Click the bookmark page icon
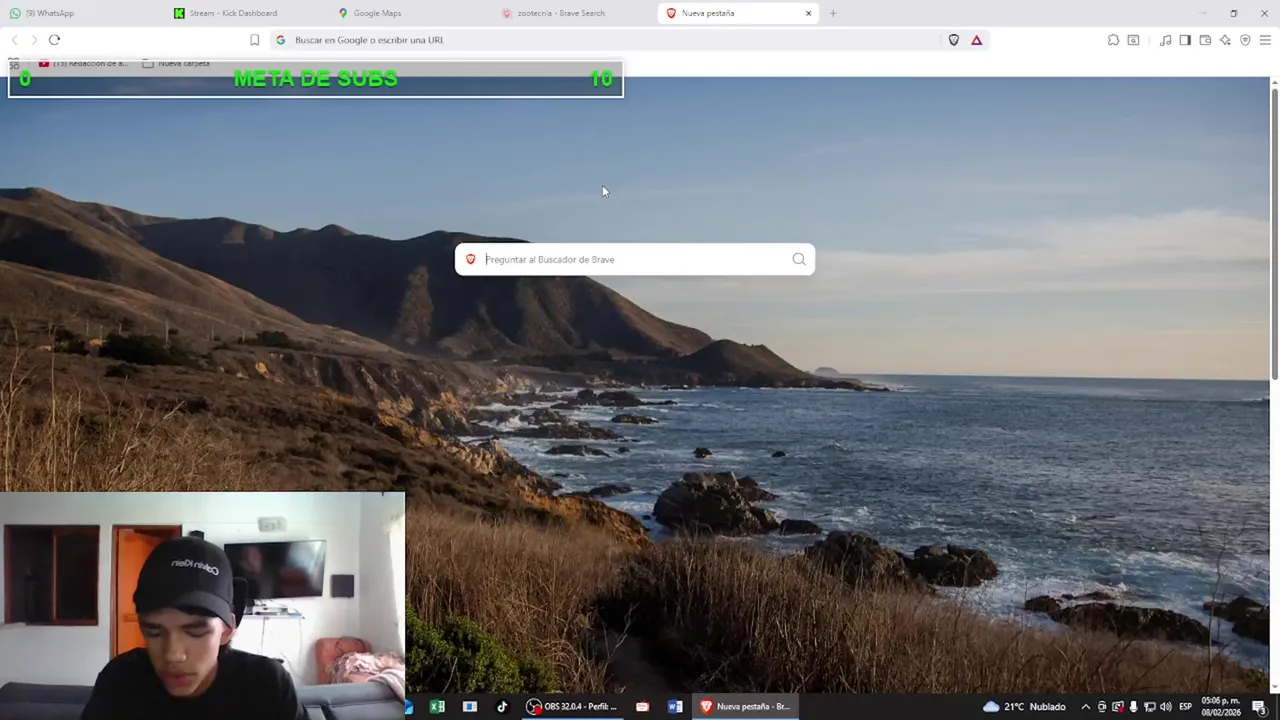 pos(254,40)
